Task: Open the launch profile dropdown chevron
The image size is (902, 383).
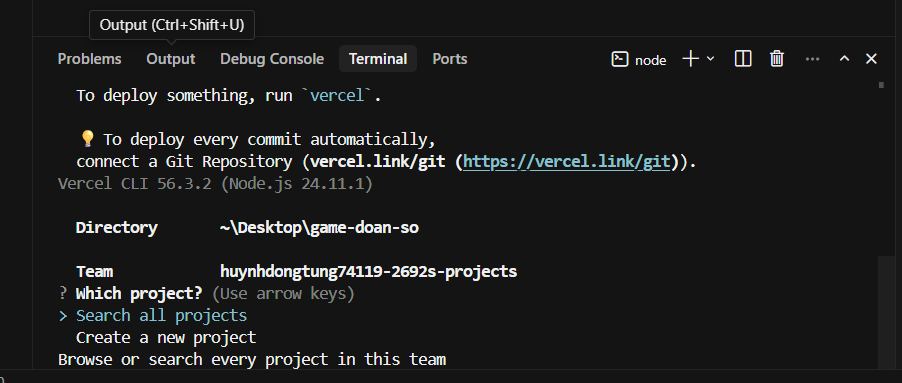Action: pyautogui.click(x=710, y=59)
